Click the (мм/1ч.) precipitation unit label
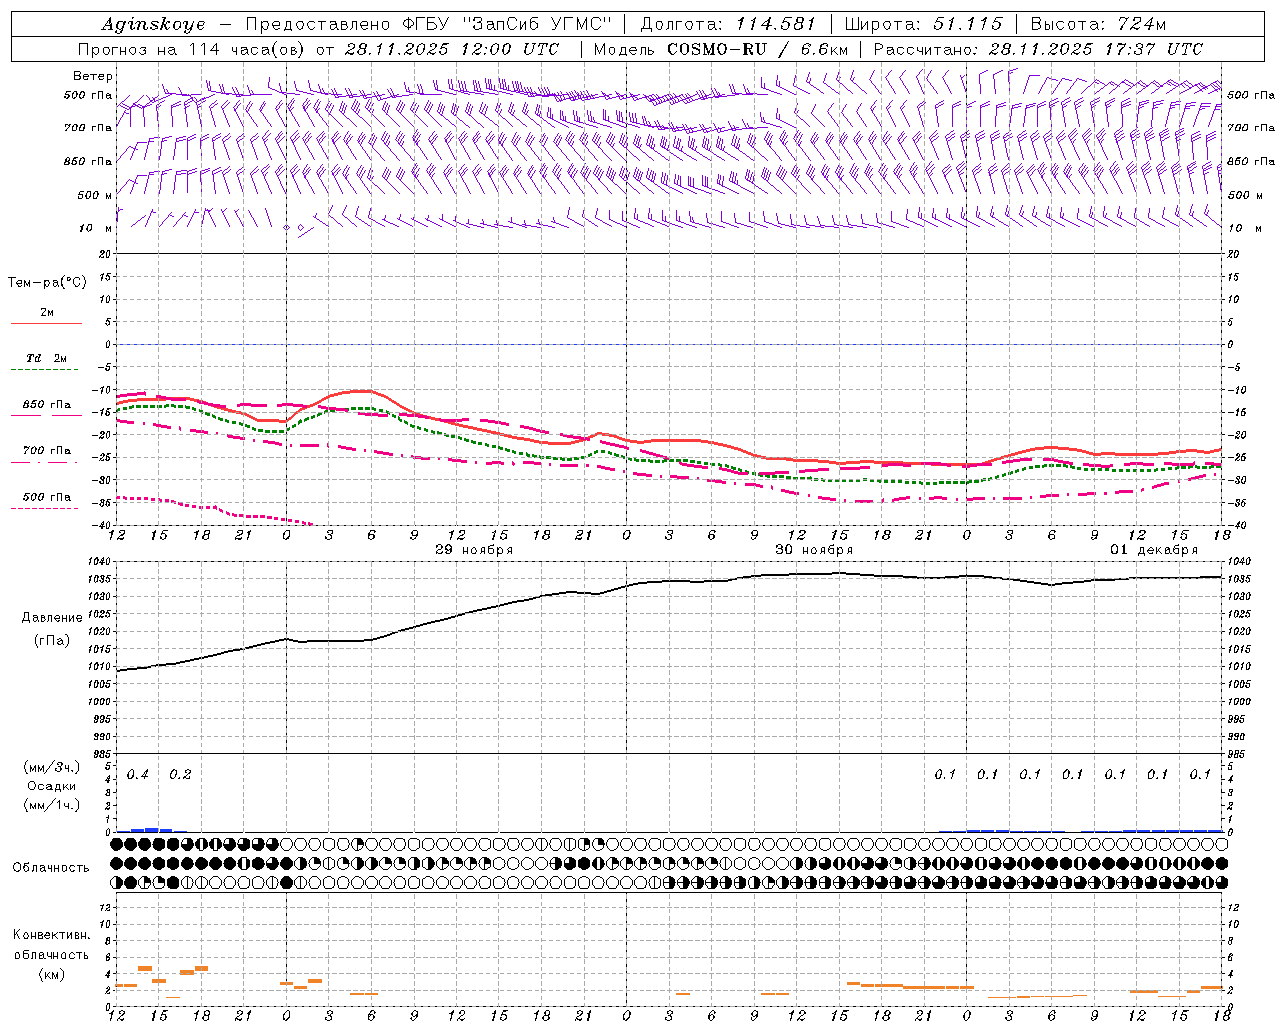1280x1024 pixels. pos(52,805)
